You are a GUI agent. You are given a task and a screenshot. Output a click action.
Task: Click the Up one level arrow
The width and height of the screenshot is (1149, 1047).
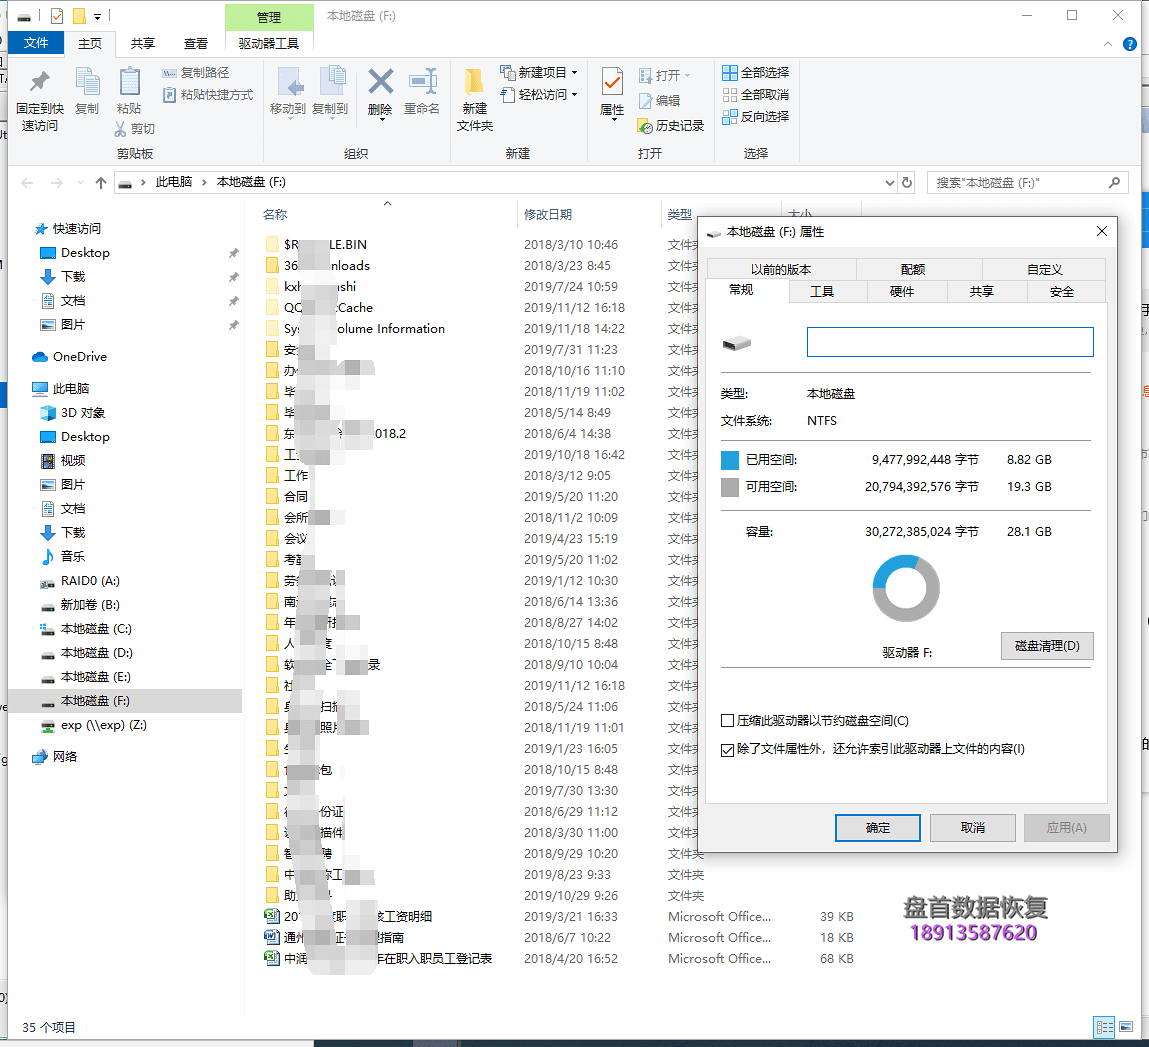(x=101, y=182)
